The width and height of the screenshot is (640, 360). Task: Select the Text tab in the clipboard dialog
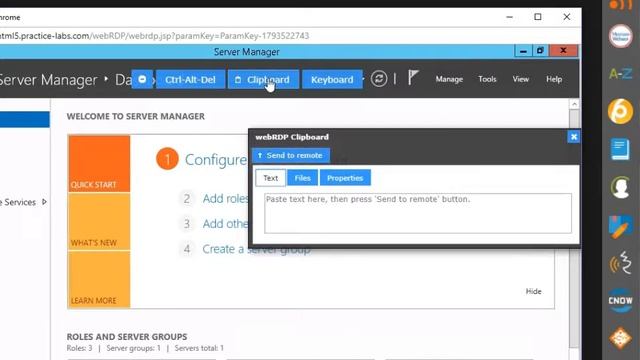point(271,178)
